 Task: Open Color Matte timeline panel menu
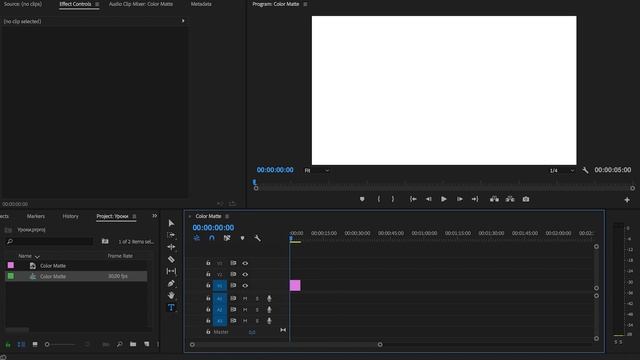pyautogui.click(x=227, y=216)
